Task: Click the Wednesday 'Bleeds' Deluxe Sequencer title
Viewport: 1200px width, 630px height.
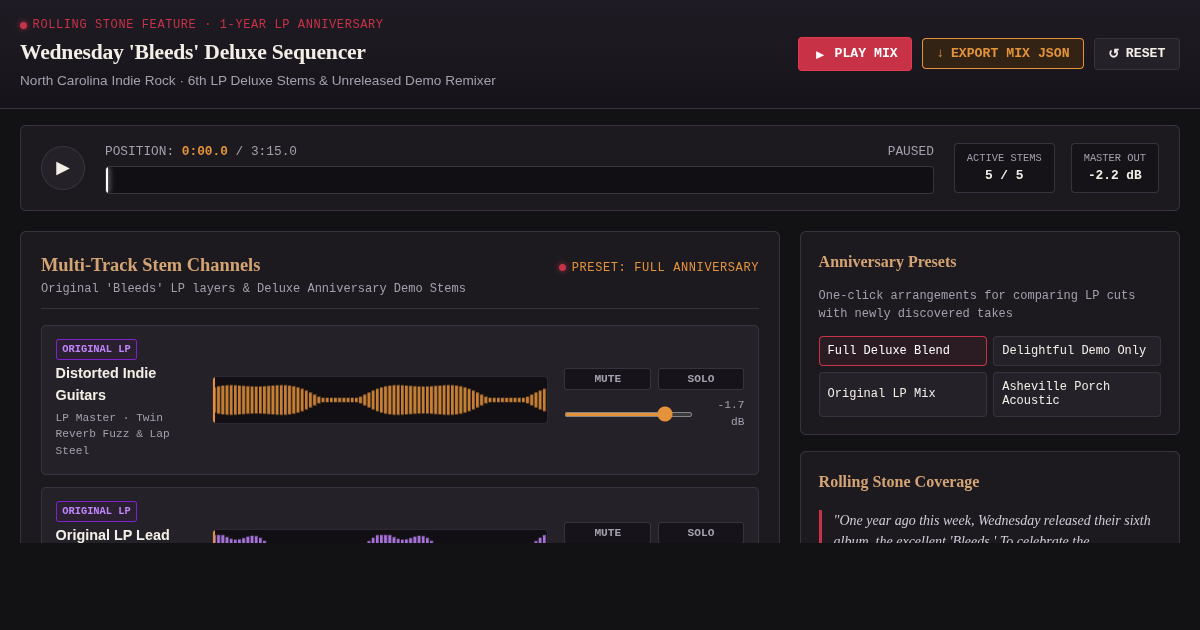Action: click(193, 52)
